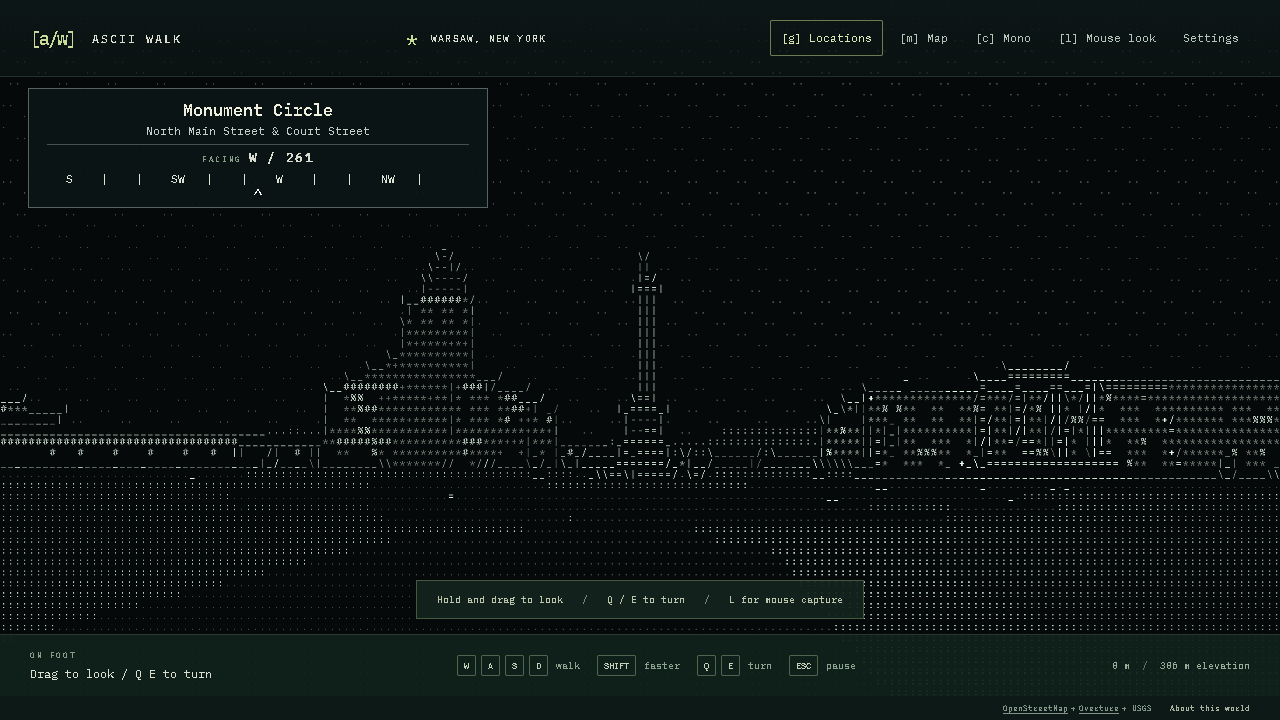Image resolution: width=1280 pixels, height=720 pixels.
Task: Open the Locations menu
Action: (x=826, y=38)
